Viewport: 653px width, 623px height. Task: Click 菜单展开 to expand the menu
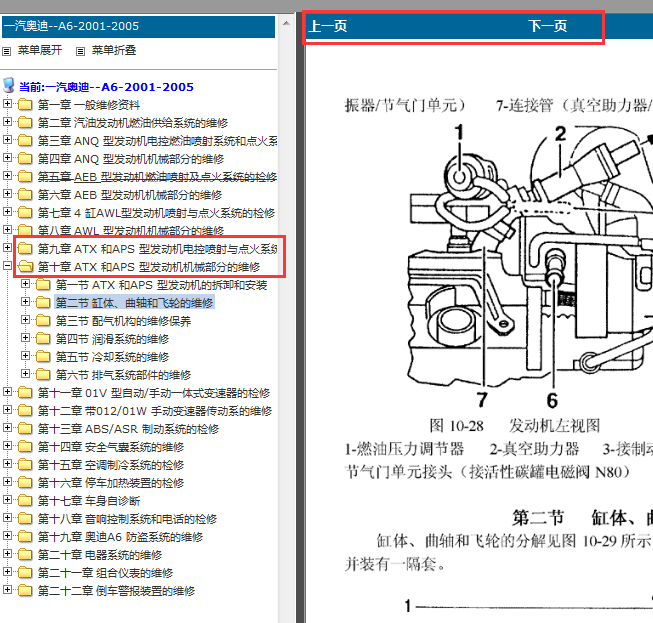(x=40, y=50)
